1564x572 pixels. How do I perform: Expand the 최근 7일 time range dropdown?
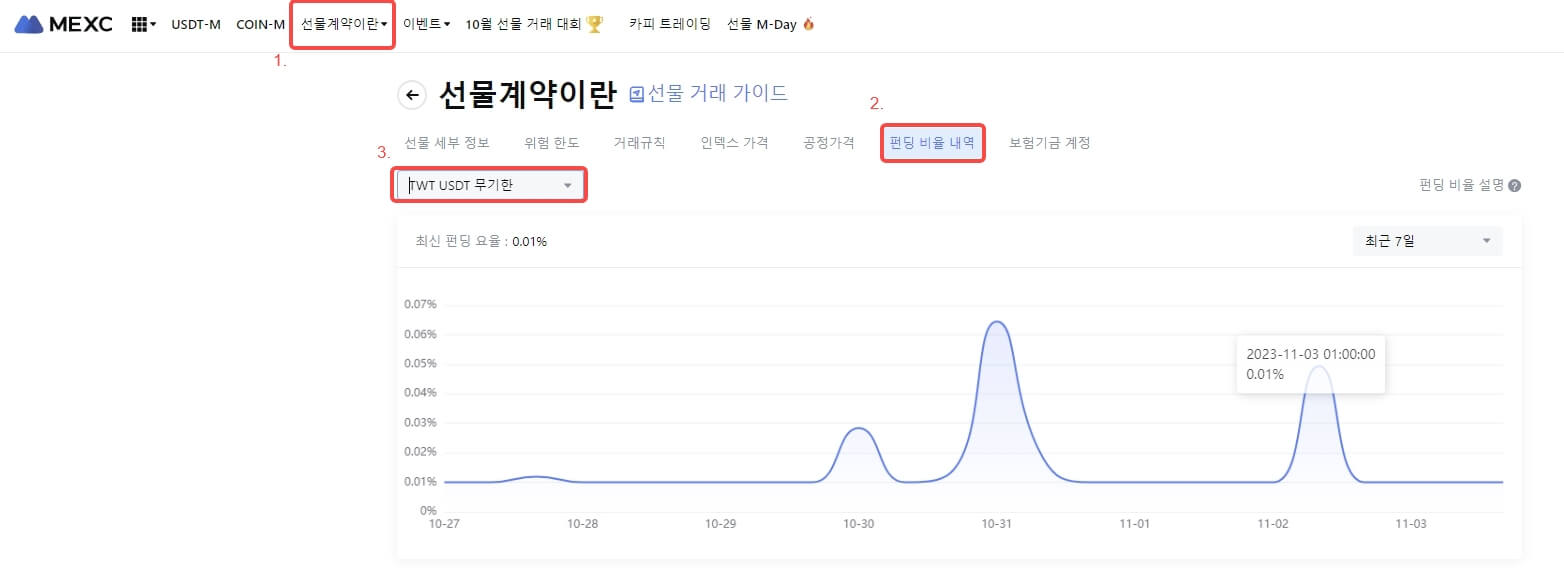click(1424, 241)
